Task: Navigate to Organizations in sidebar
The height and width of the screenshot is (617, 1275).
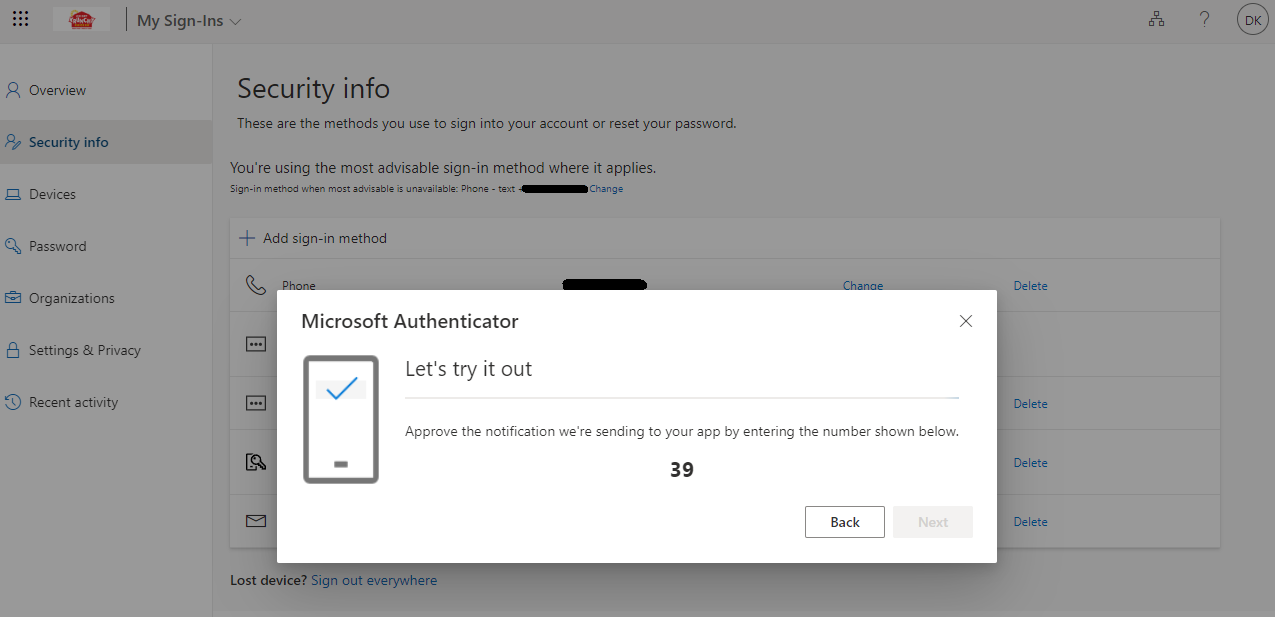Action: [71, 298]
